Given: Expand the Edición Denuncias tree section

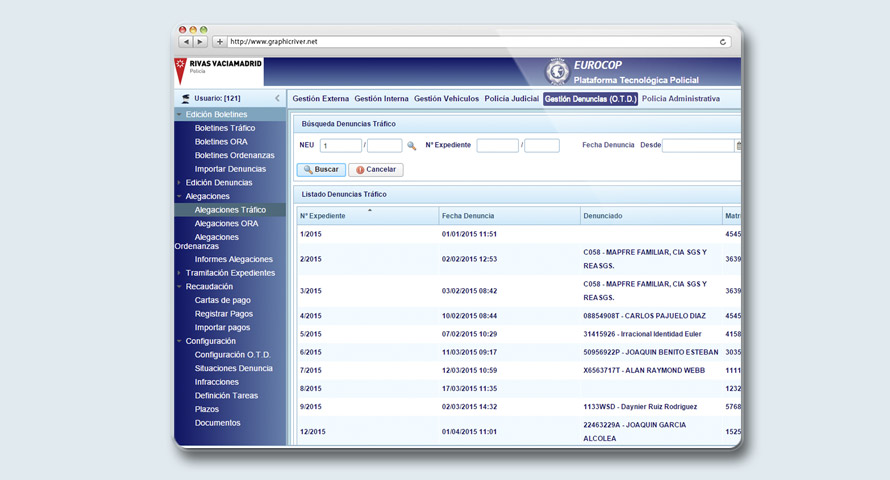Looking at the screenshot, I should (179, 183).
